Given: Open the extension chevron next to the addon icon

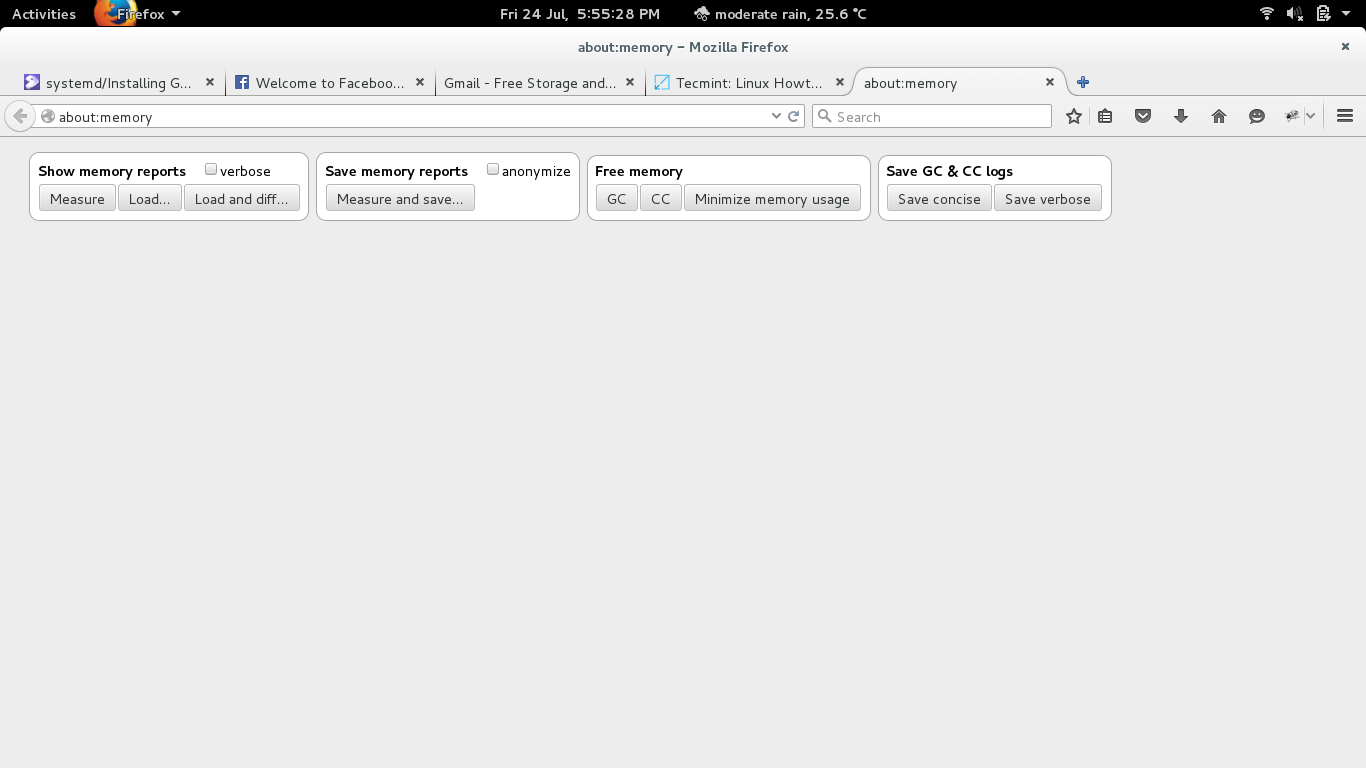Looking at the screenshot, I should pyautogui.click(x=1310, y=116).
